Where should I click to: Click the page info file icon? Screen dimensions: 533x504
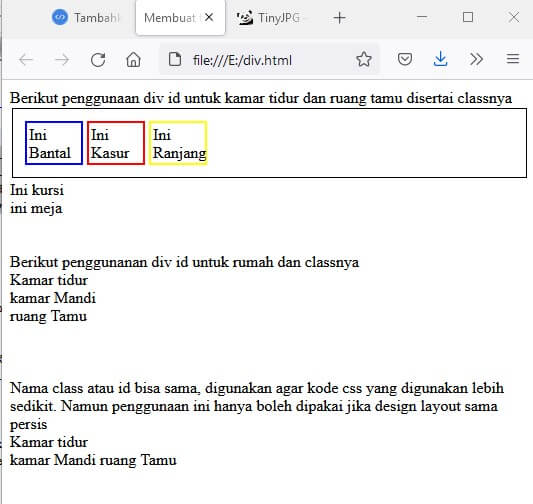pos(175,59)
